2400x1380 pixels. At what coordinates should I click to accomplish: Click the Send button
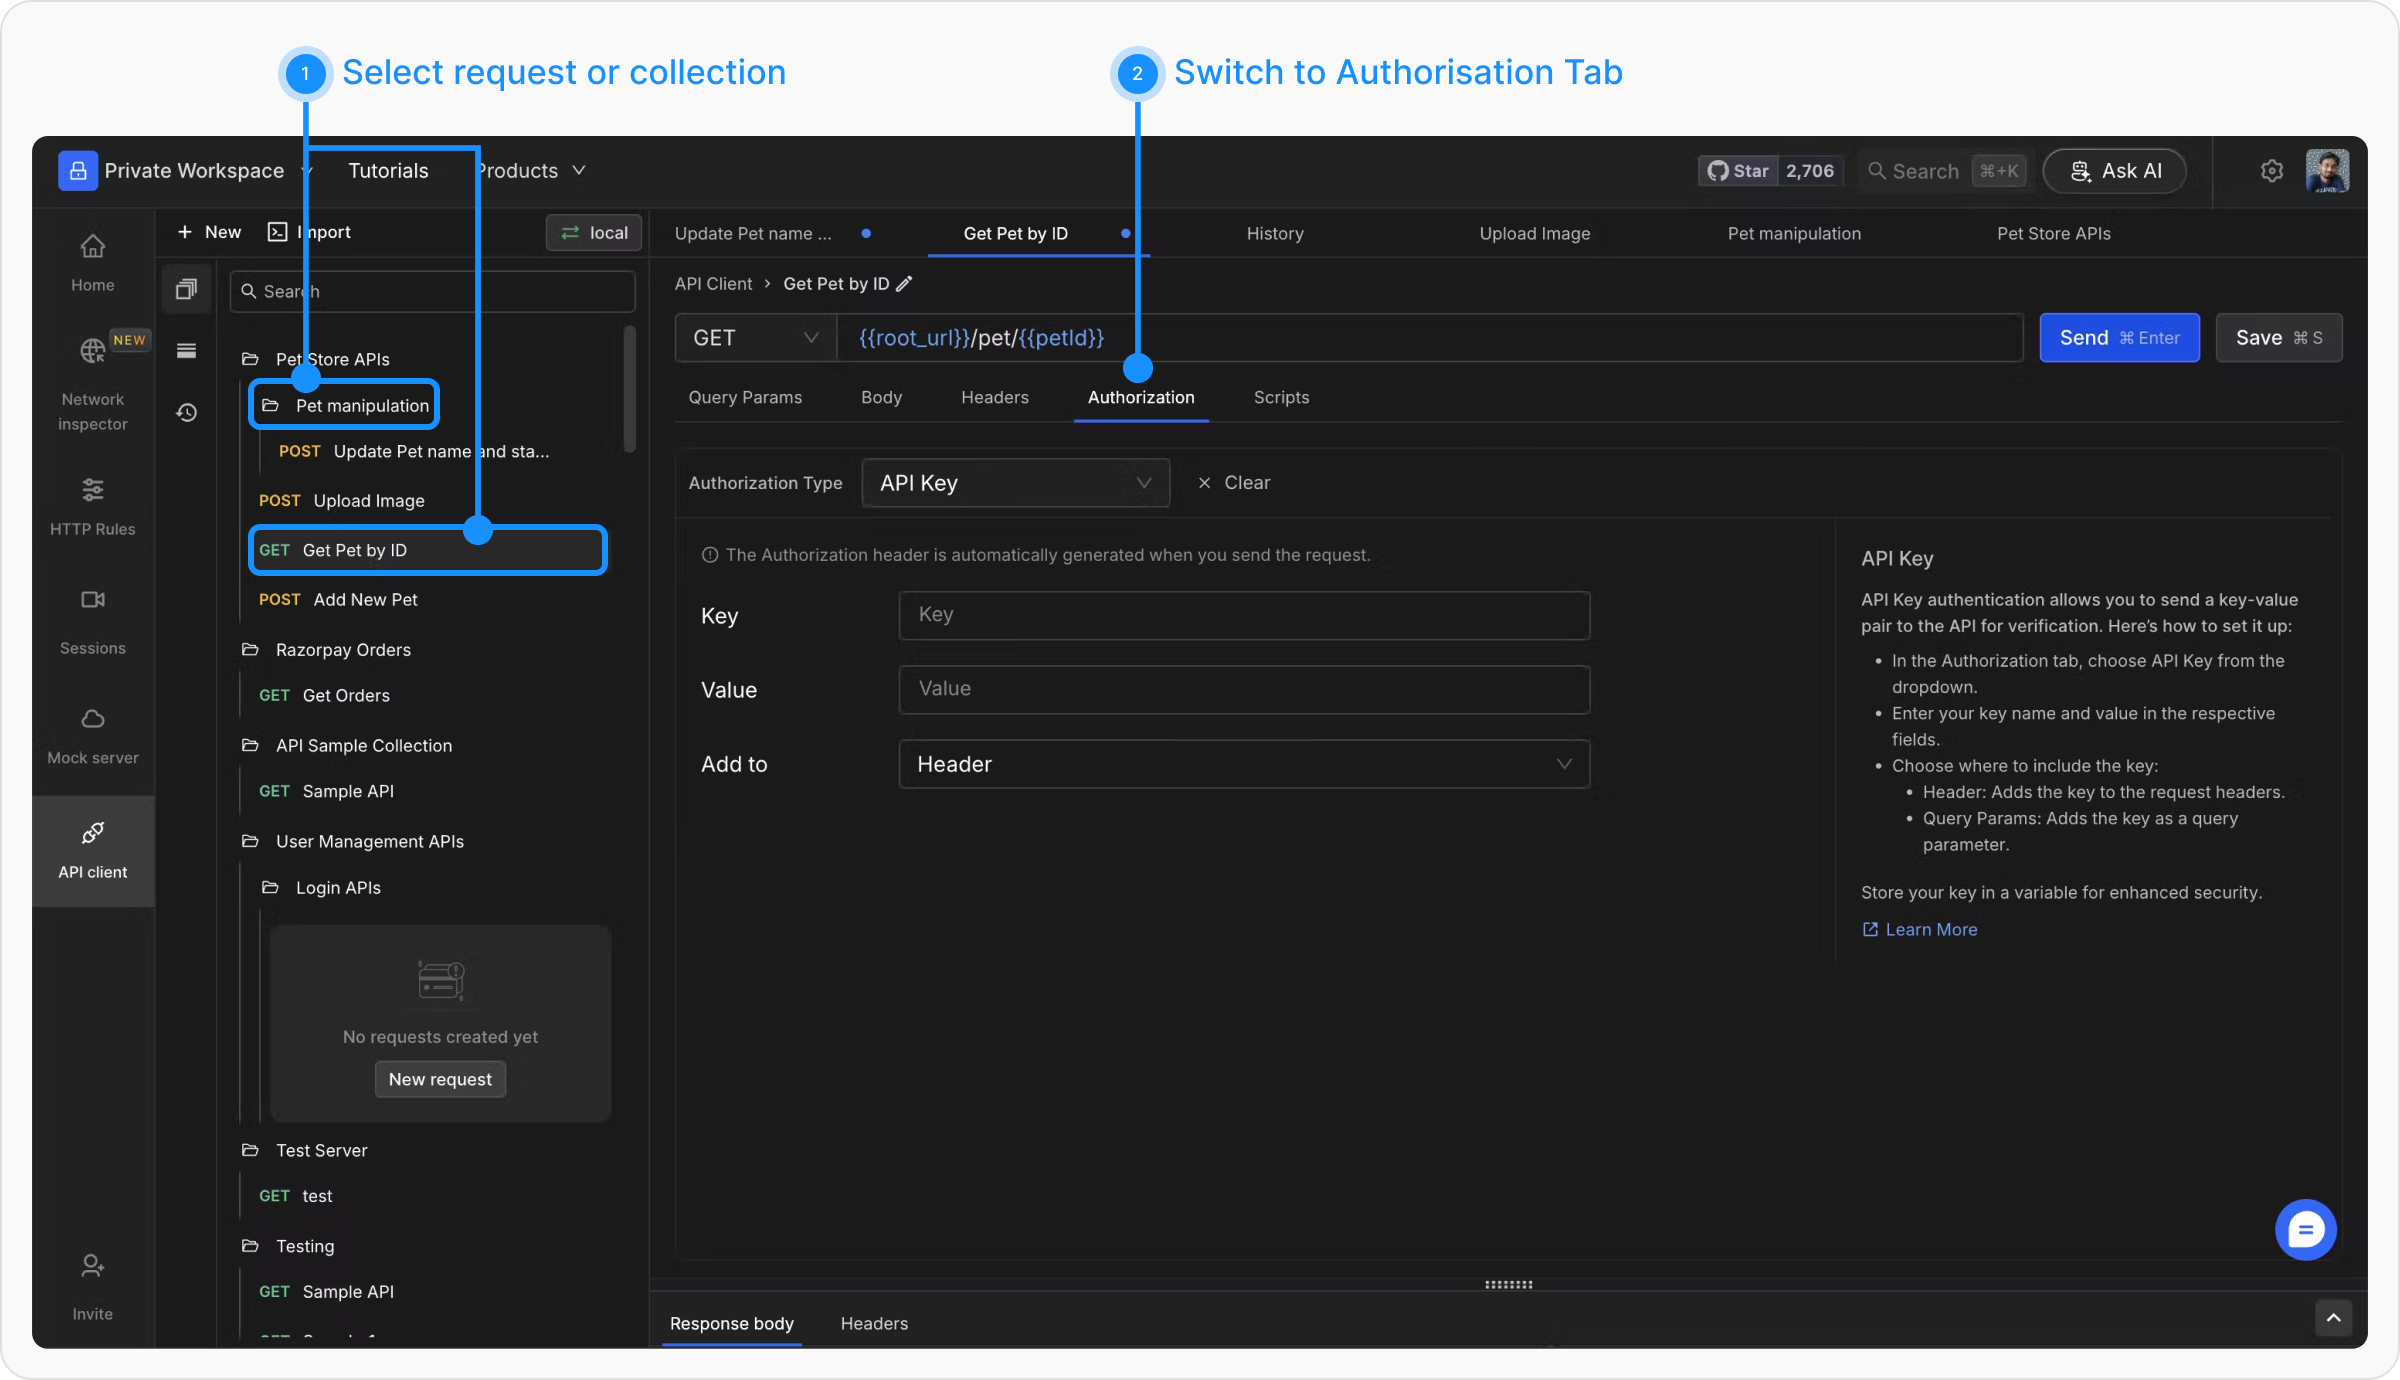point(2118,338)
